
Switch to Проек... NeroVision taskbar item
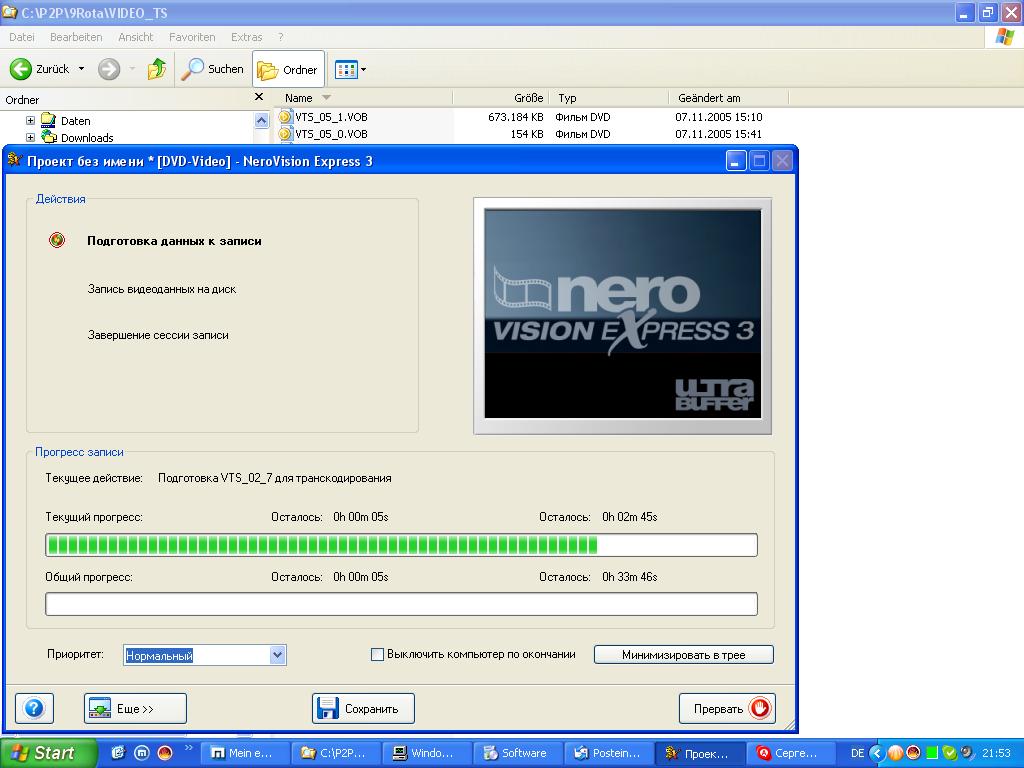pos(697,753)
